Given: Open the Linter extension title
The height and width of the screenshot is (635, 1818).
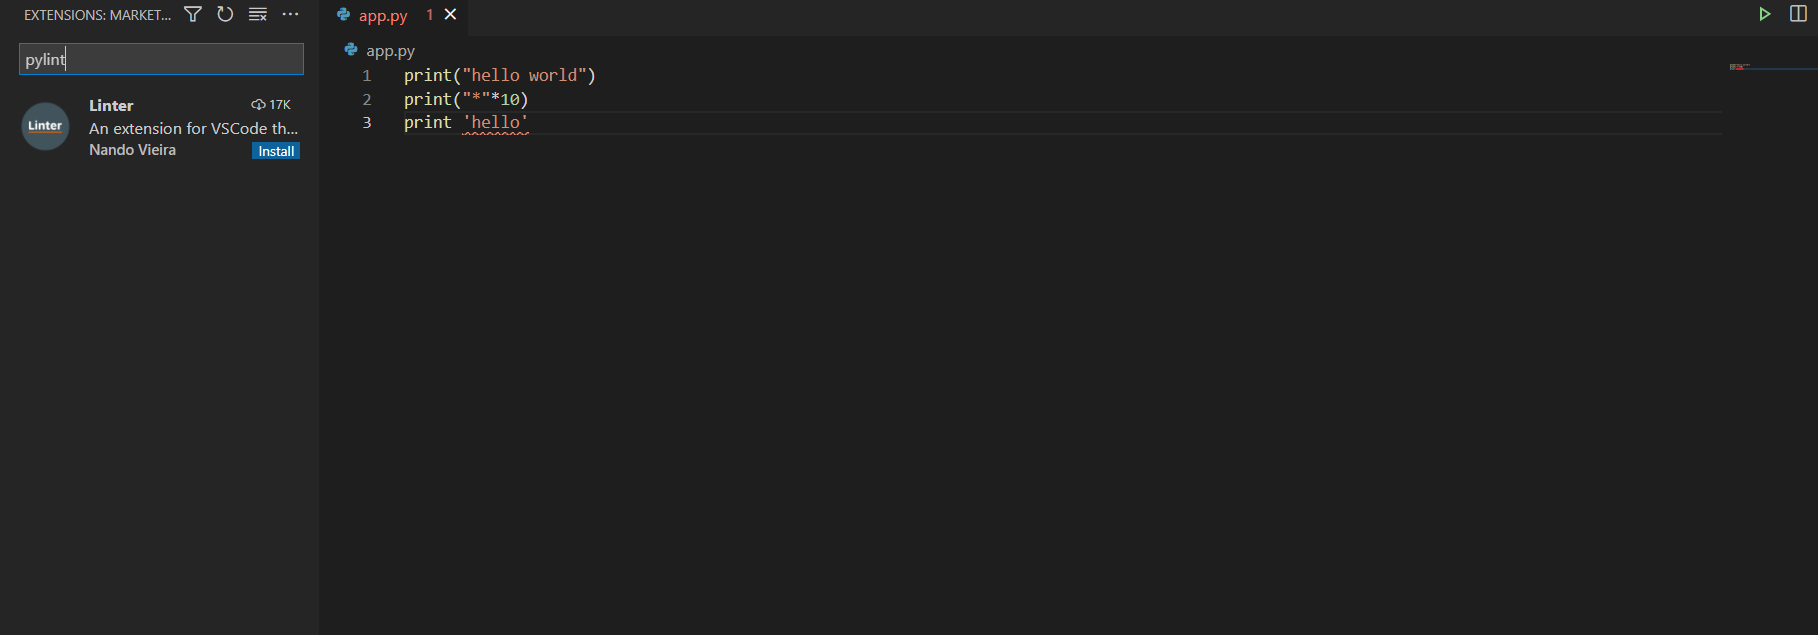Looking at the screenshot, I should (x=111, y=105).
